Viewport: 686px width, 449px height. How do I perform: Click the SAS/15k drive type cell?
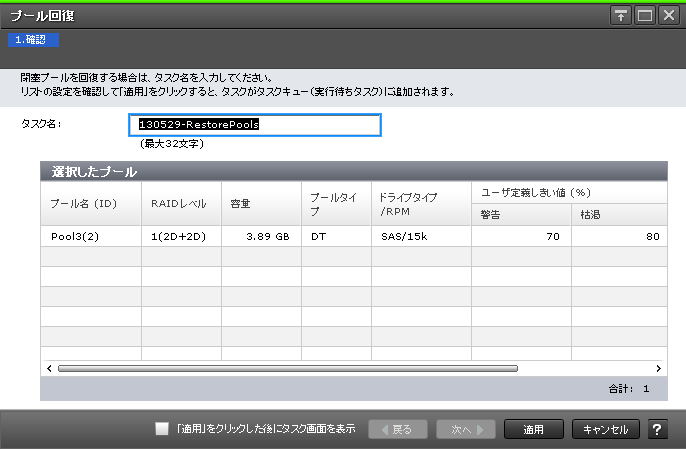pyautogui.click(x=421, y=237)
